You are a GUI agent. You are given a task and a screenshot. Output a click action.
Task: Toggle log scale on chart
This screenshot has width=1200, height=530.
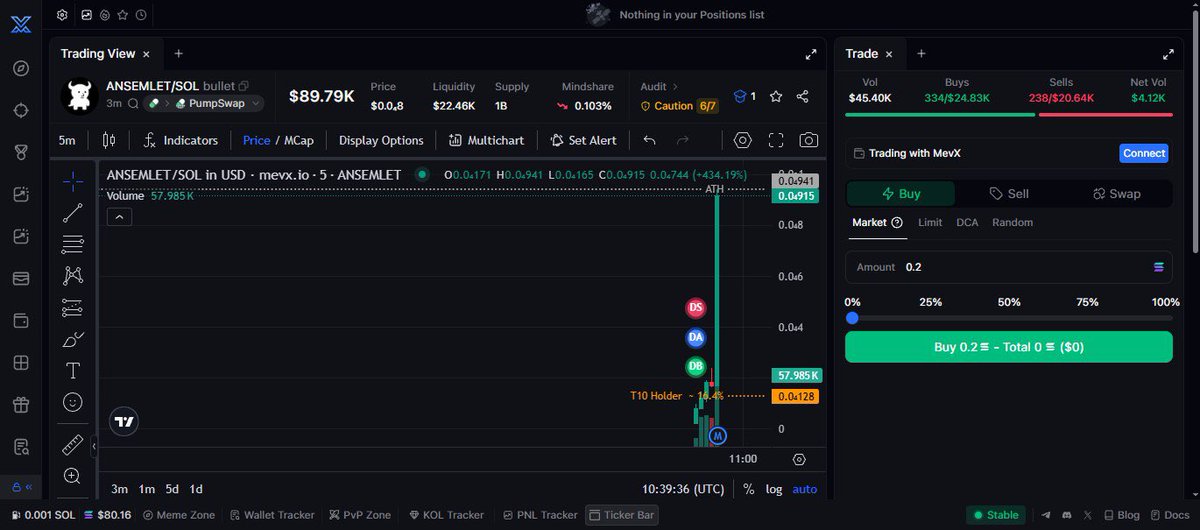pyautogui.click(x=774, y=489)
